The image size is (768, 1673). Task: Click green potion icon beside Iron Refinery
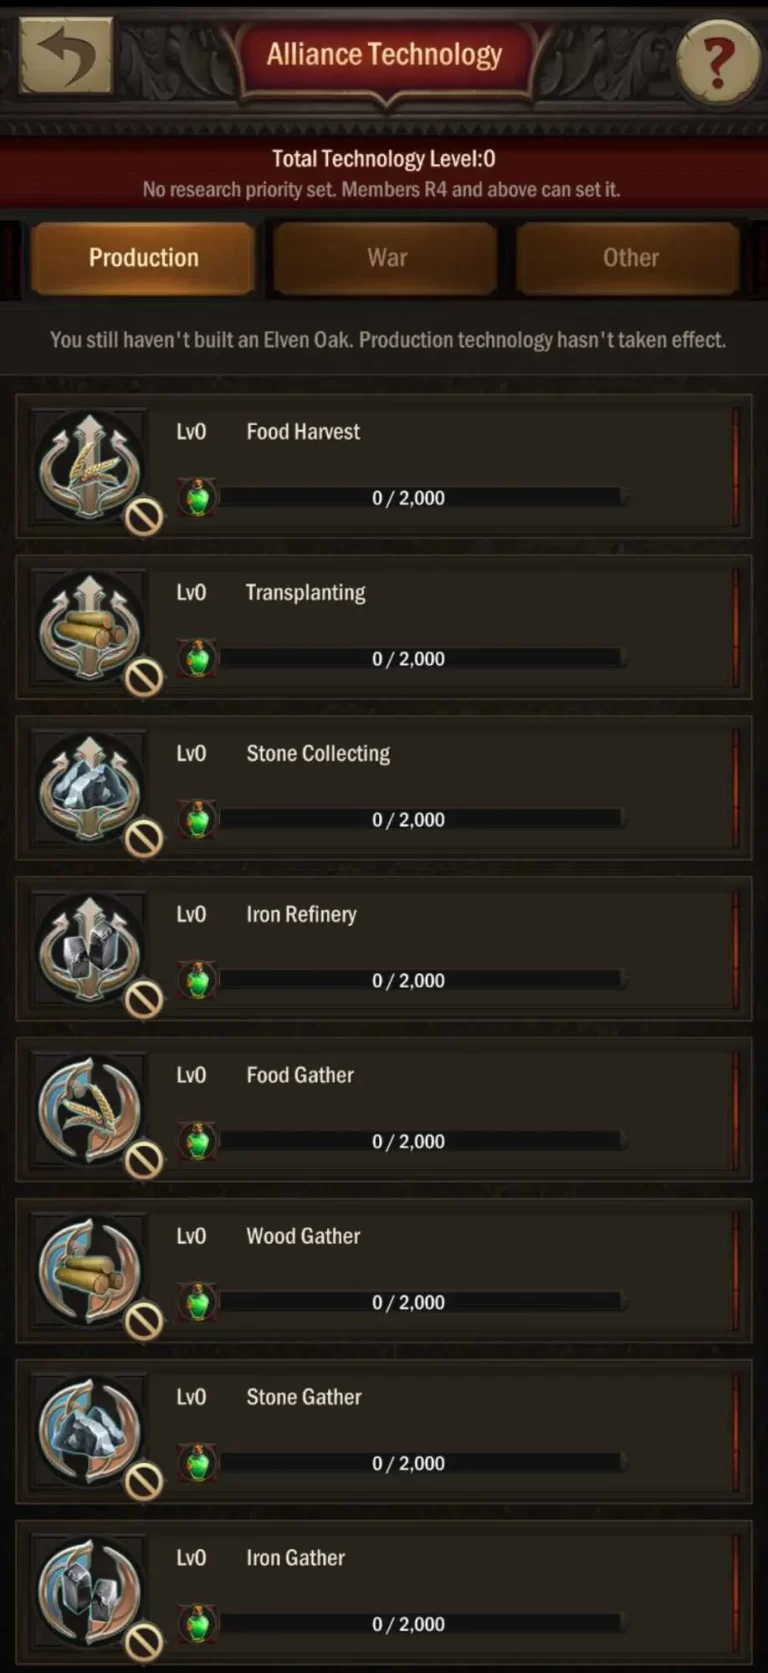[197, 980]
